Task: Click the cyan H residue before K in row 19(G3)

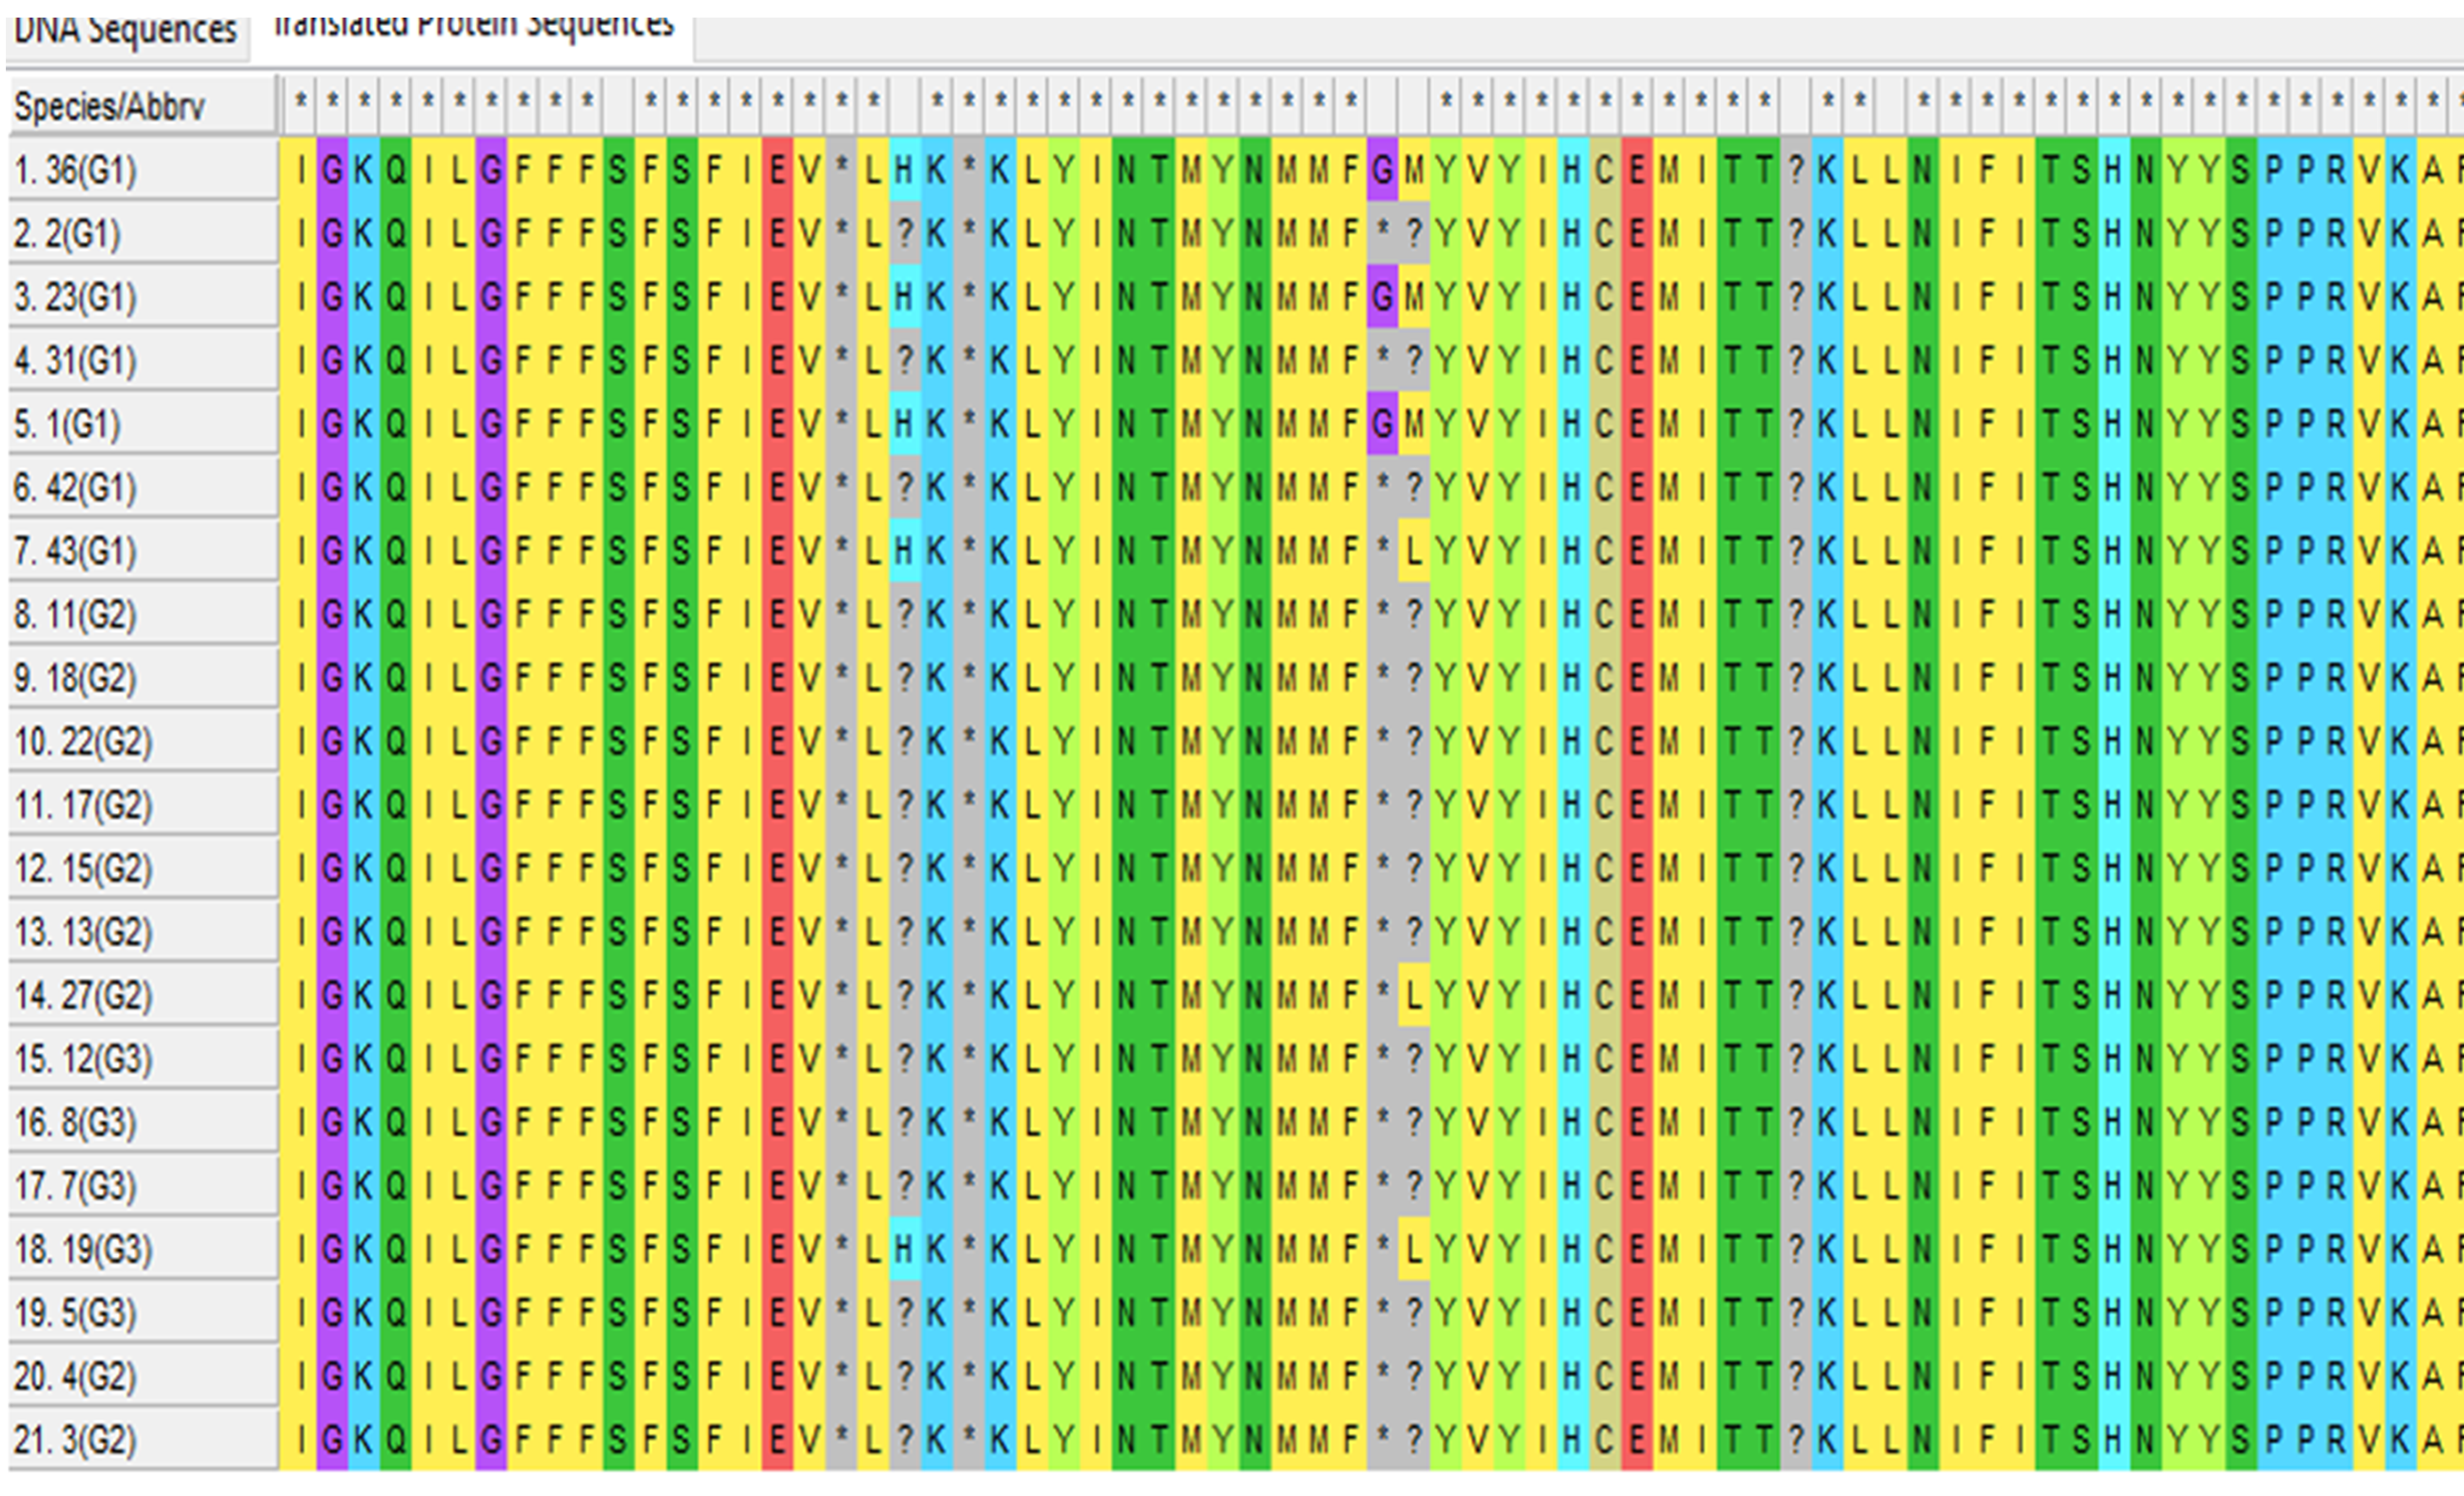Action: [x=904, y=1249]
